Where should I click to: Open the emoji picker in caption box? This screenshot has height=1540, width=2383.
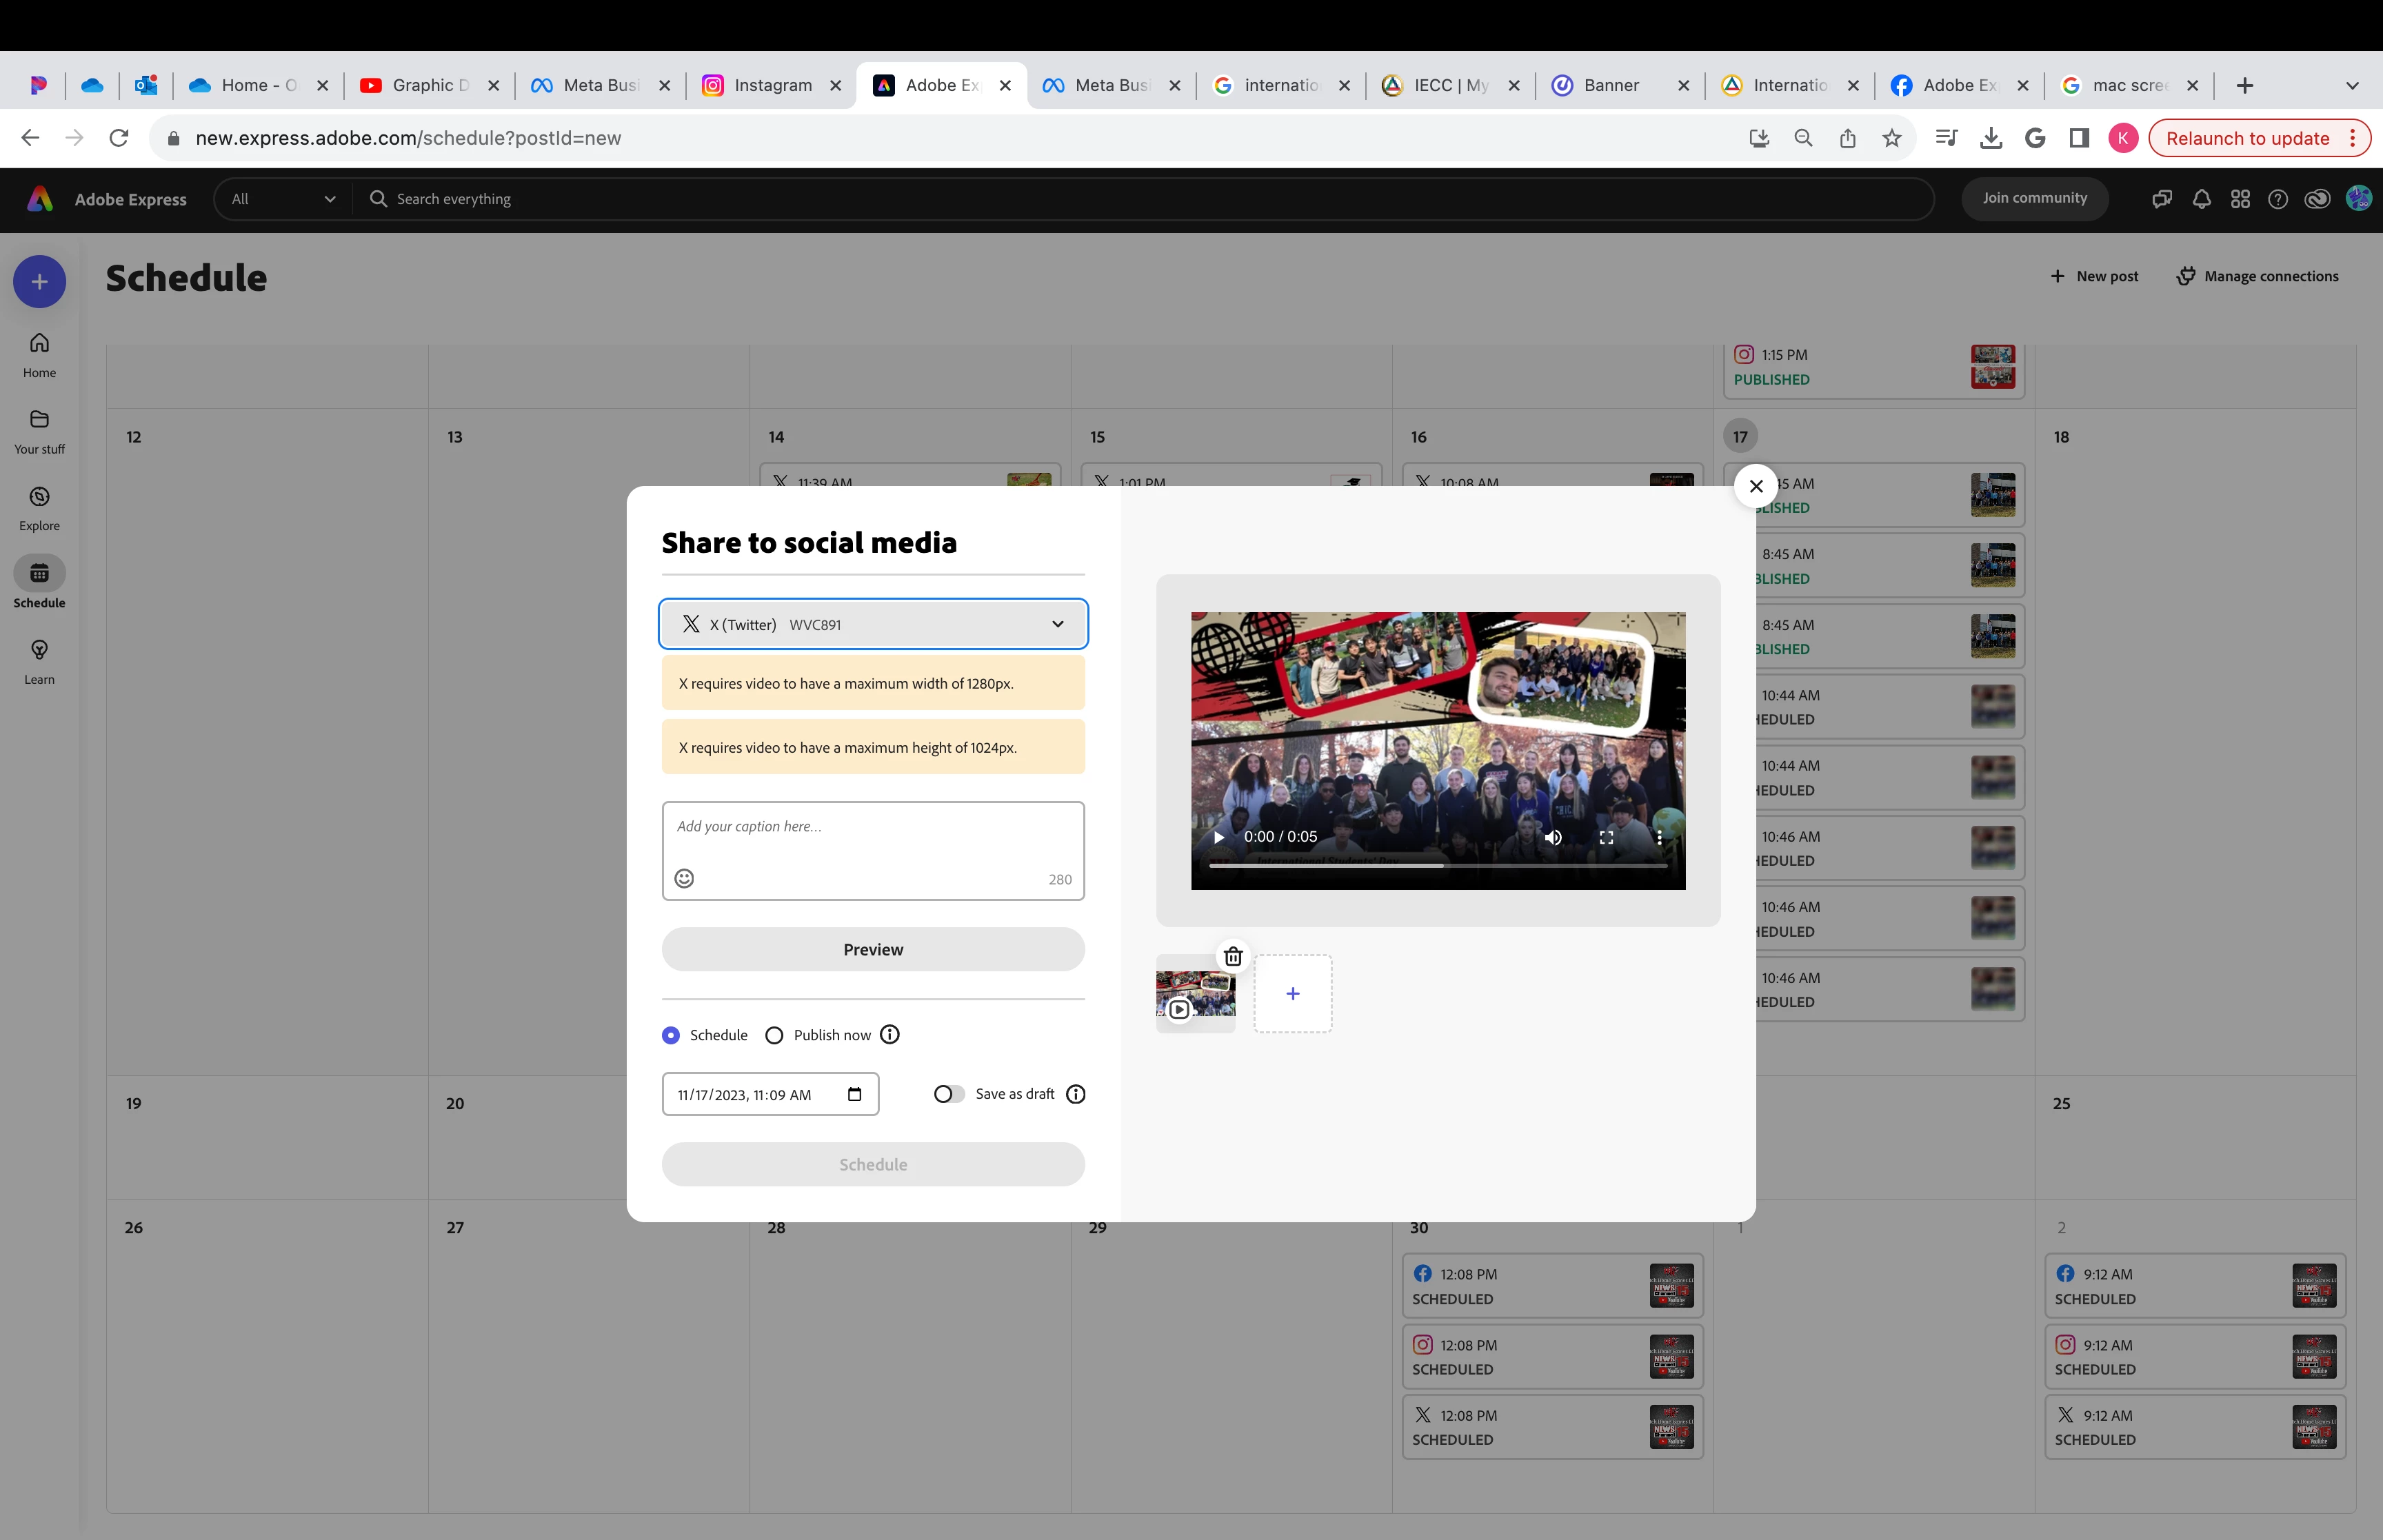click(x=684, y=878)
